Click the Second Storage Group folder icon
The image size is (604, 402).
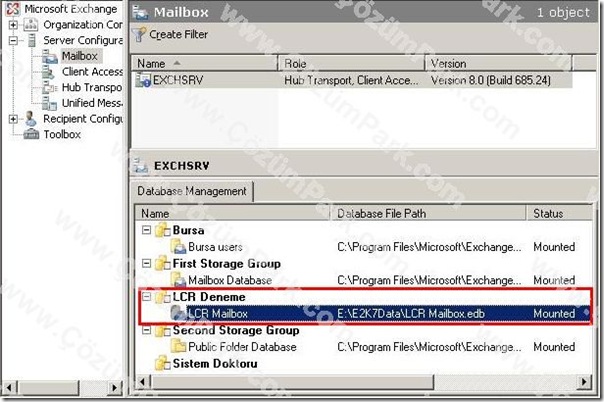tap(163, 330)
